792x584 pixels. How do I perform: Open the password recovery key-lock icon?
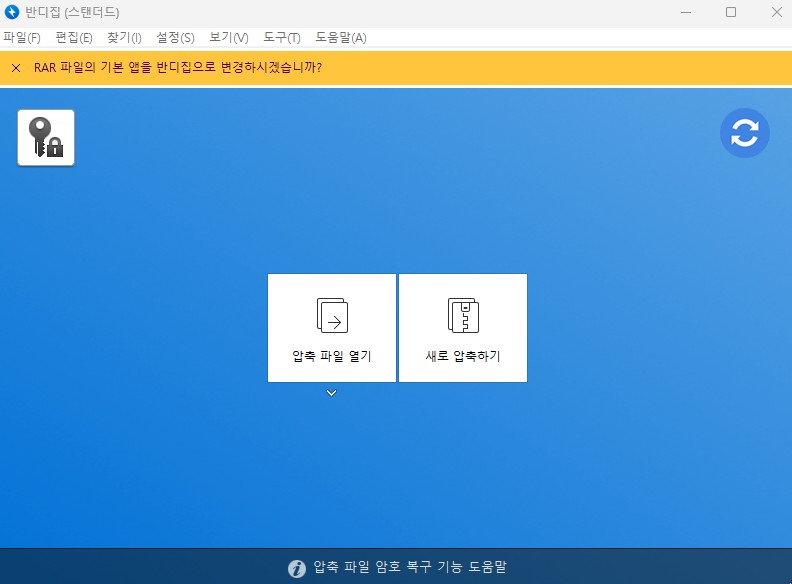pos(46,137)
